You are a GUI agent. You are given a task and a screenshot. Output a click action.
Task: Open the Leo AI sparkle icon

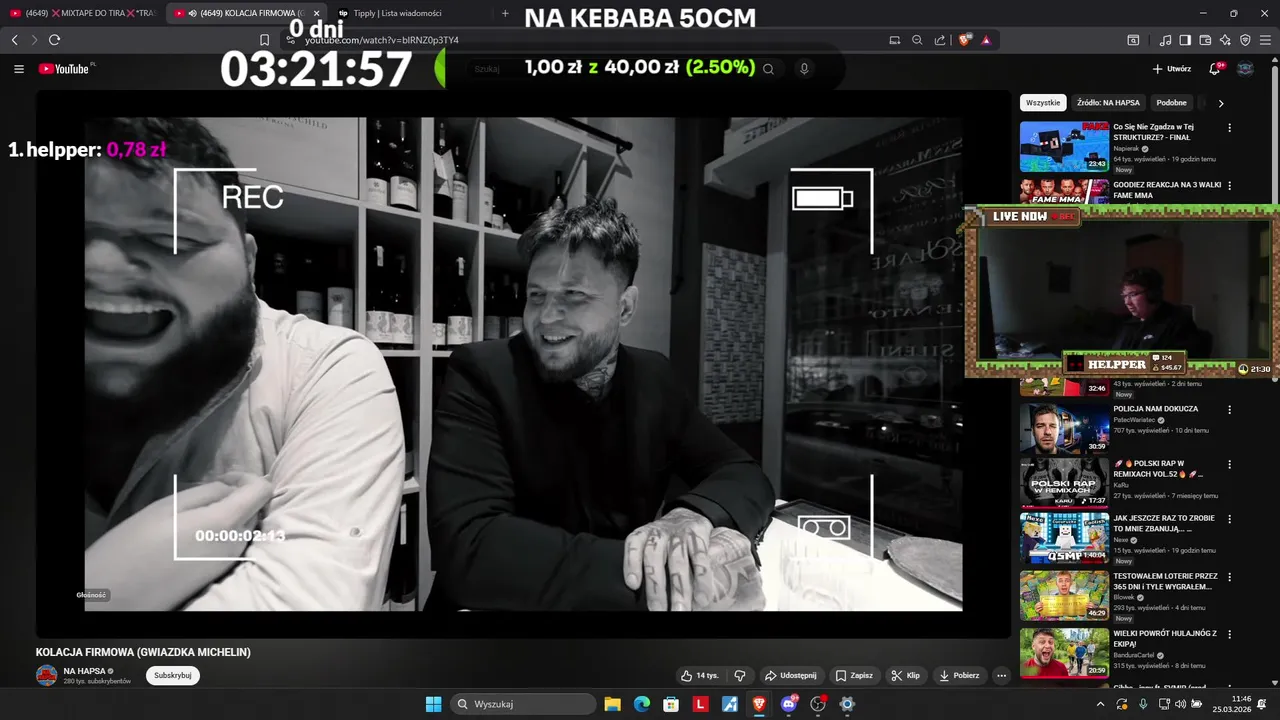tap(1225, 40)
